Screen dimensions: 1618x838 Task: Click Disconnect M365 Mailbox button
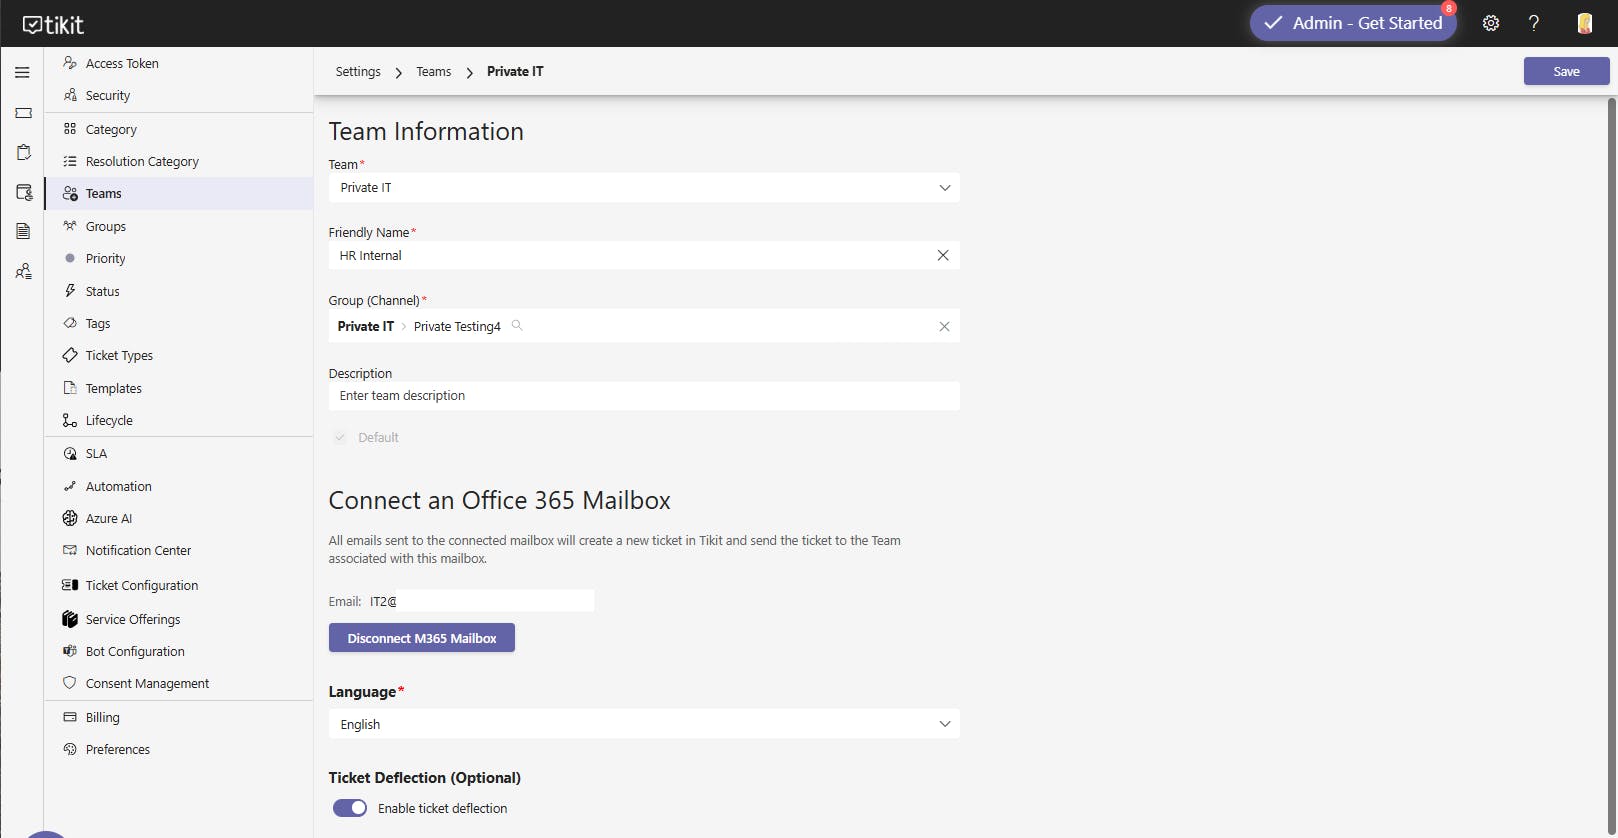click(421, 638)
